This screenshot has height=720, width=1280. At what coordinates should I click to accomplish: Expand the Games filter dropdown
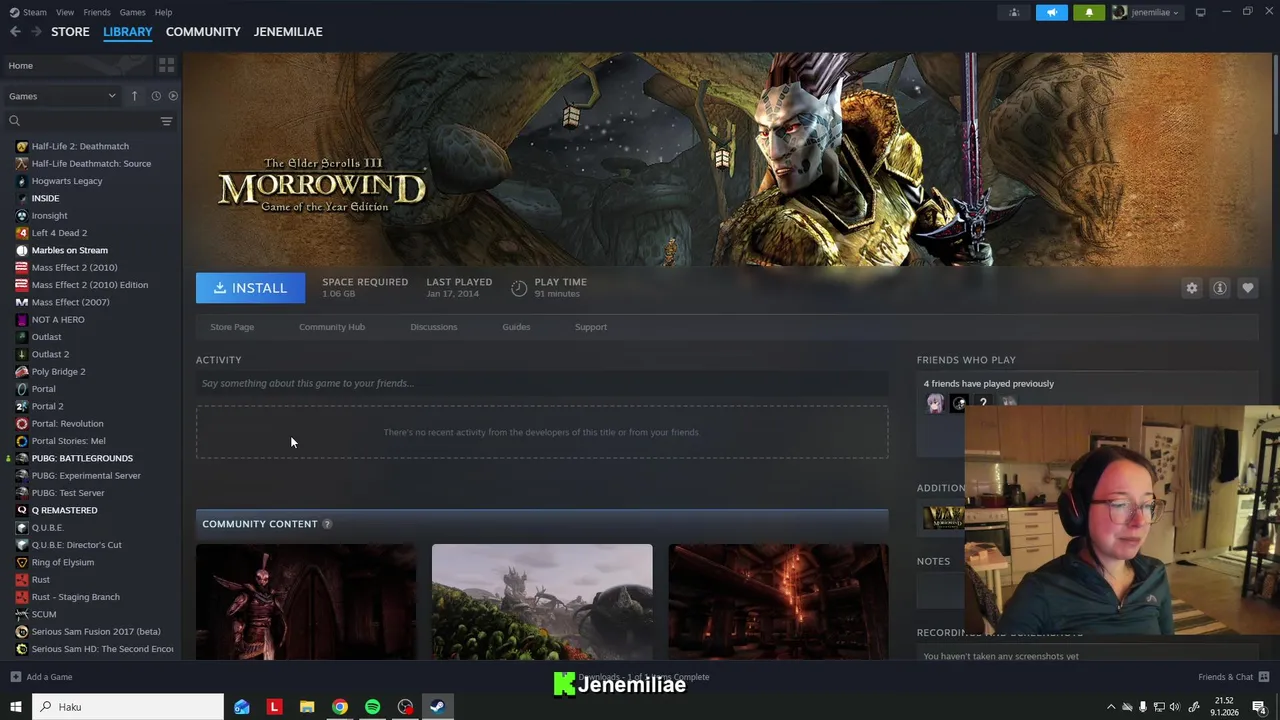62,96
